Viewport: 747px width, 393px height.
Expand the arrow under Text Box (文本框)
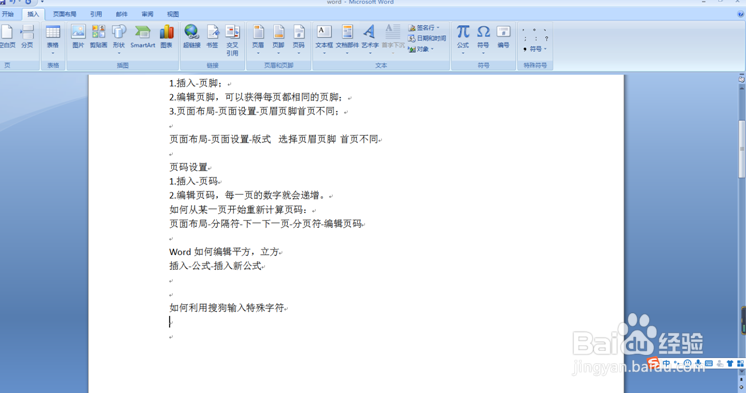pos(324,53)
